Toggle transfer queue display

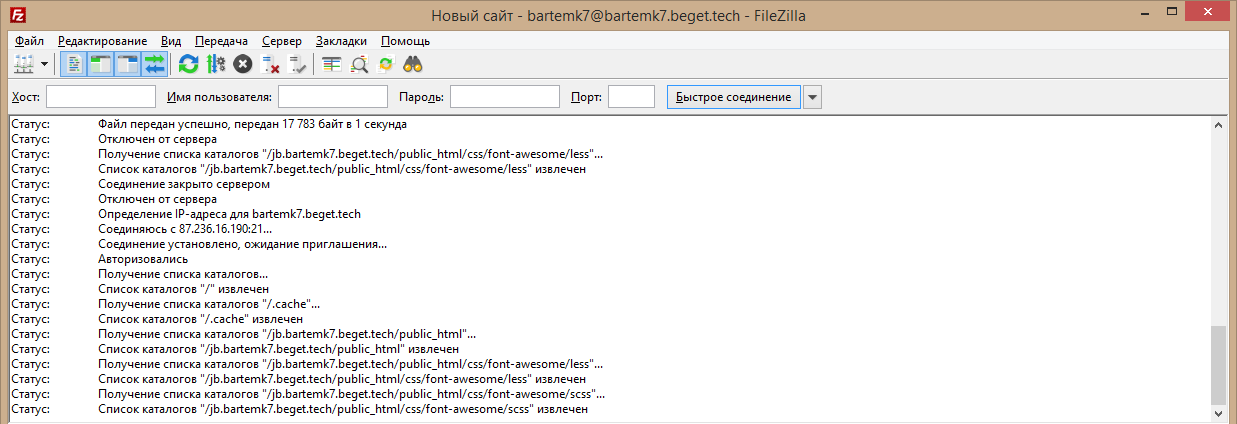tap(154, 64)
